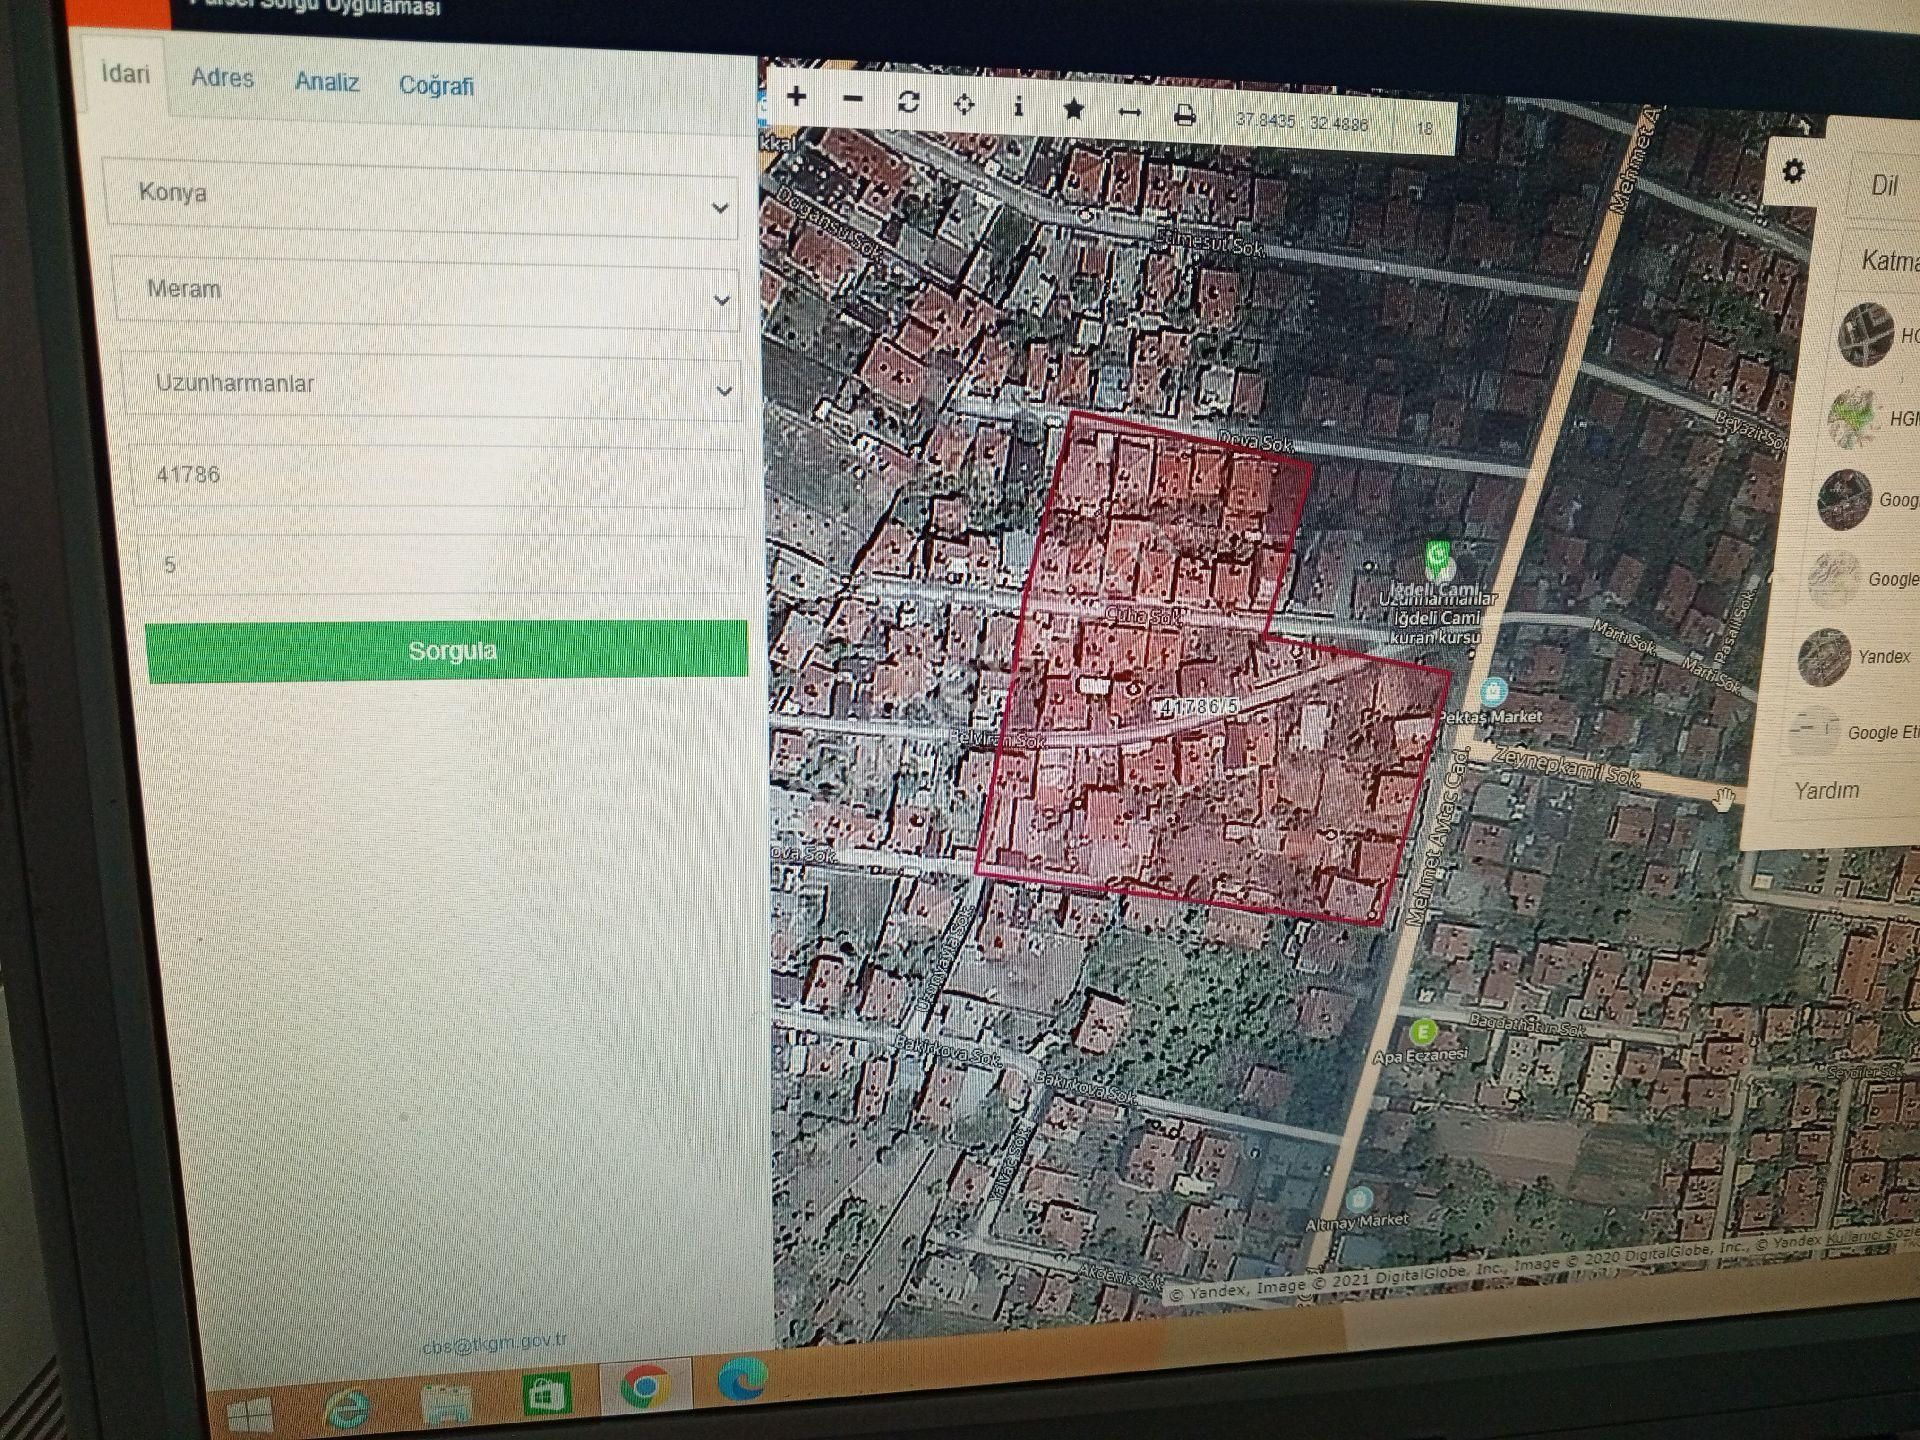Open the settings gear icon

coord(1793,171)
